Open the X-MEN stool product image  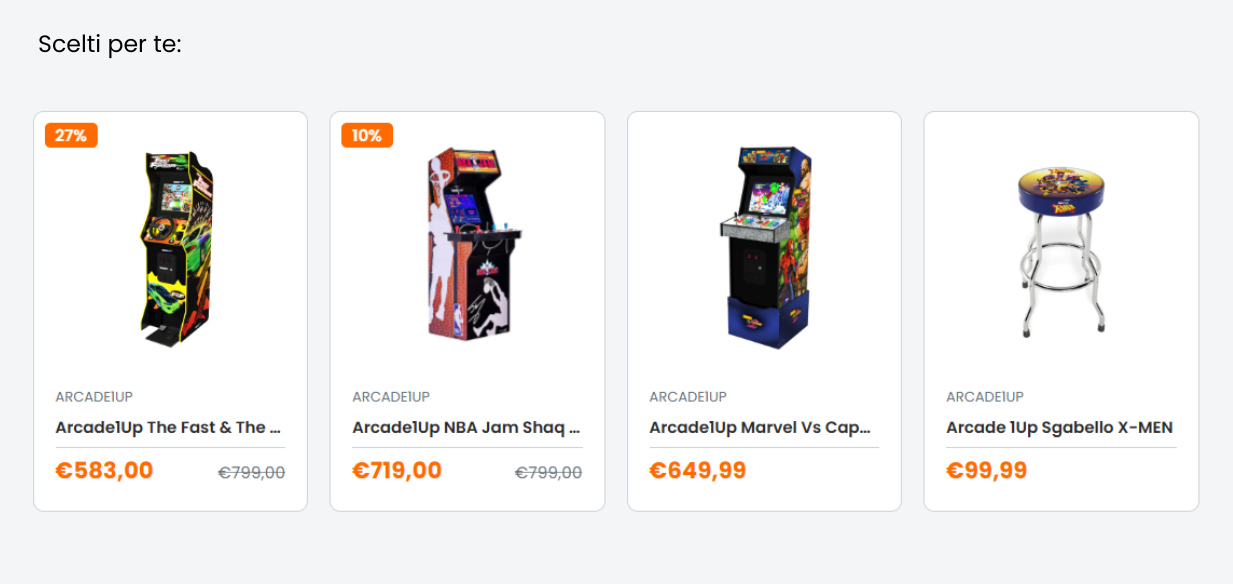click(1061, 250)
